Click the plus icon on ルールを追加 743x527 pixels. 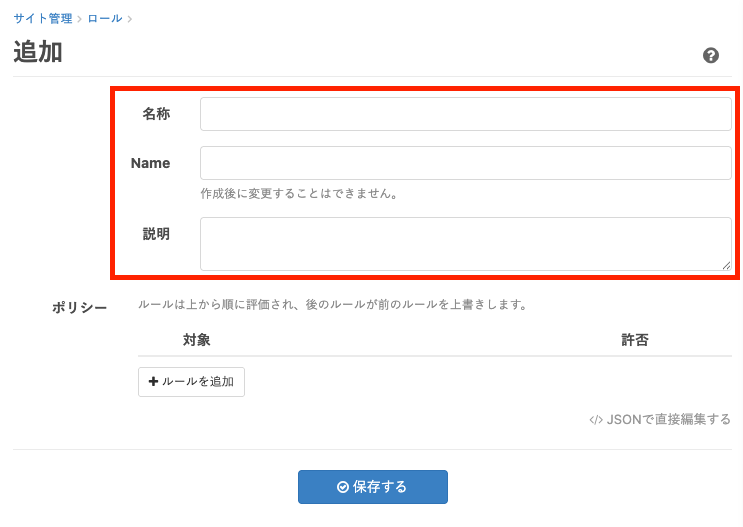(x=153, y=382)
